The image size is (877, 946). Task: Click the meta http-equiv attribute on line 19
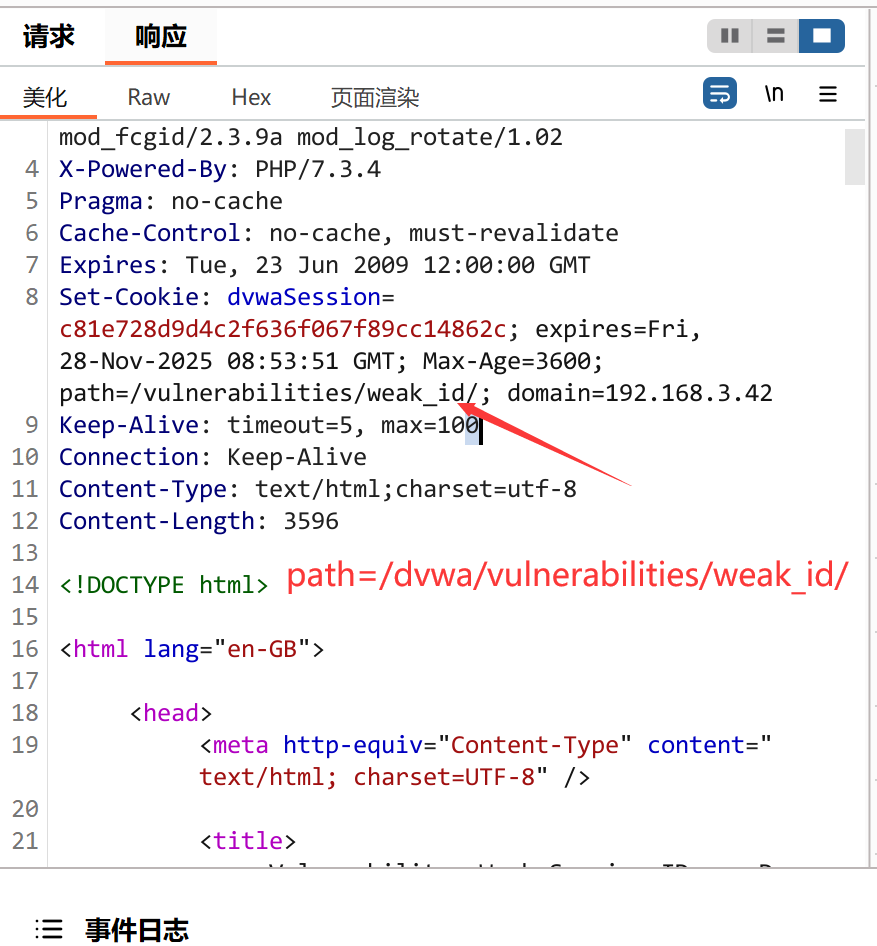coord(353,745)
